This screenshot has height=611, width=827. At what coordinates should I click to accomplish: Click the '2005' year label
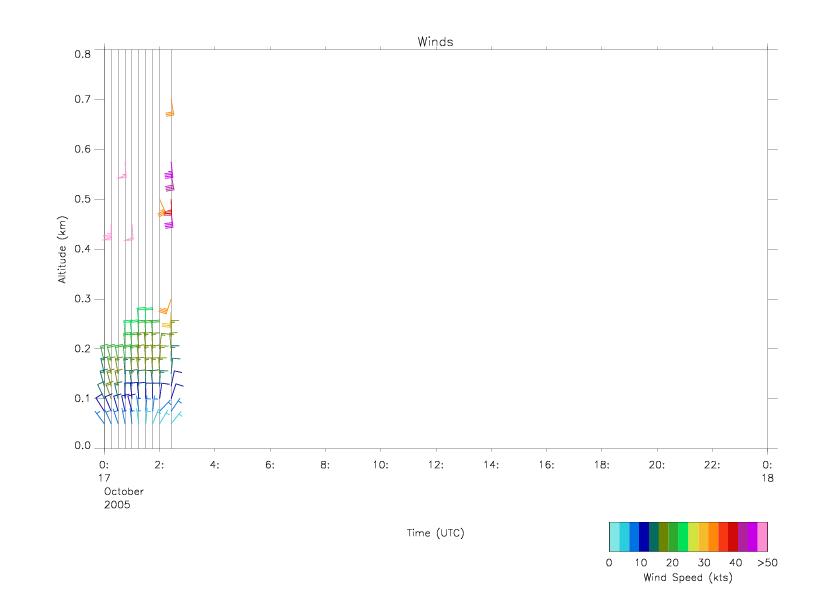pyautogui.click(x=117, y=504)
